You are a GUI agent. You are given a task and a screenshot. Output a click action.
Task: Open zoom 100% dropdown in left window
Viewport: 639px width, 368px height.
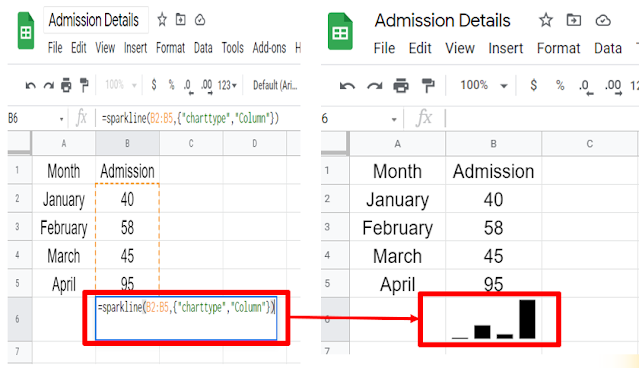(x=121, y=85)
